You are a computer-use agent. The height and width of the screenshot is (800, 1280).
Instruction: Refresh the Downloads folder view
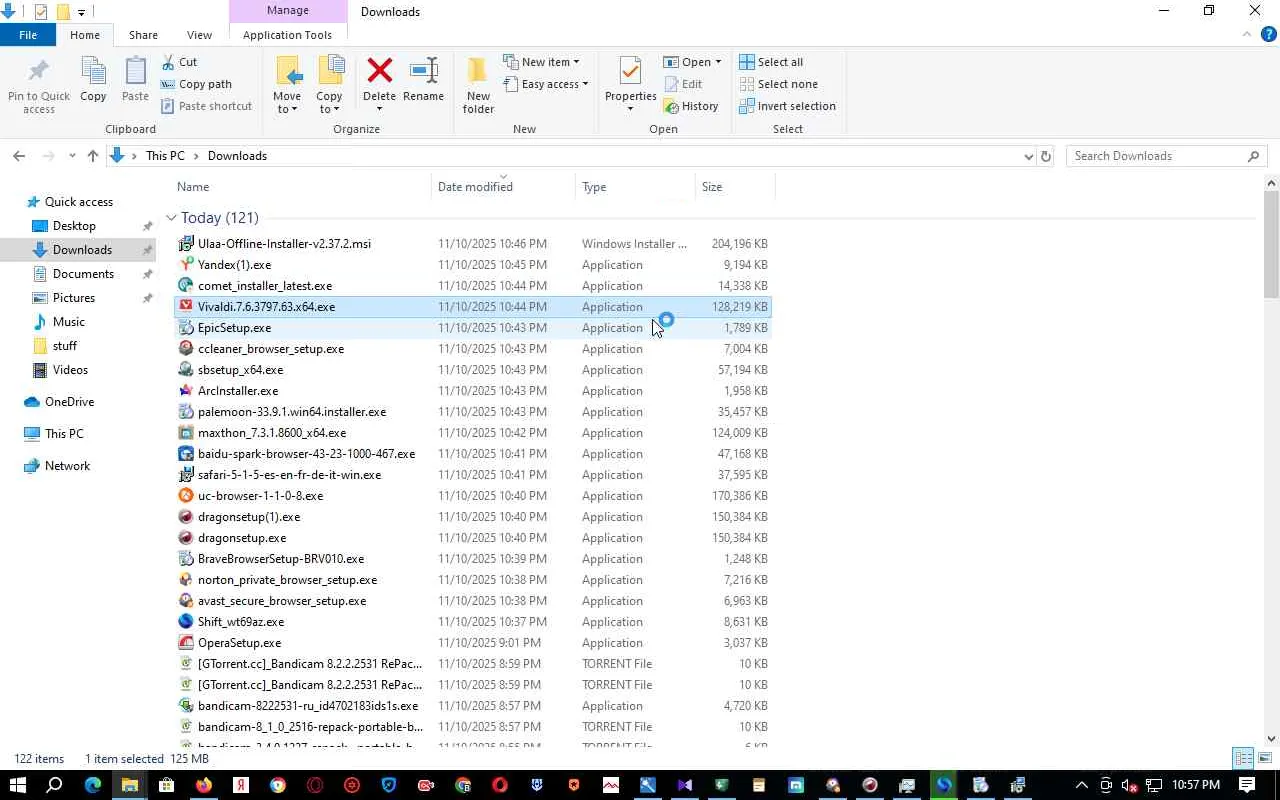click(x=1046, y=156)
